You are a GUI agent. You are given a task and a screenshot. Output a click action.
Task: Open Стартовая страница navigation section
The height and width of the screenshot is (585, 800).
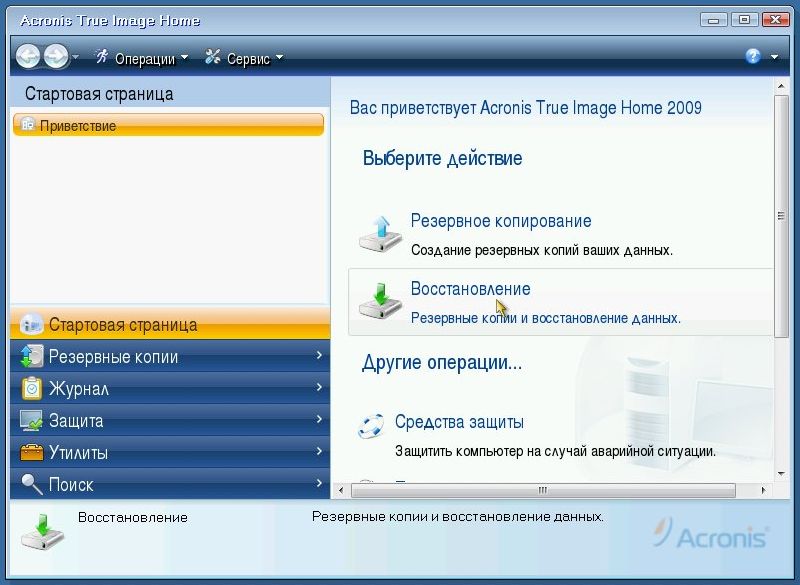(170, 324)
